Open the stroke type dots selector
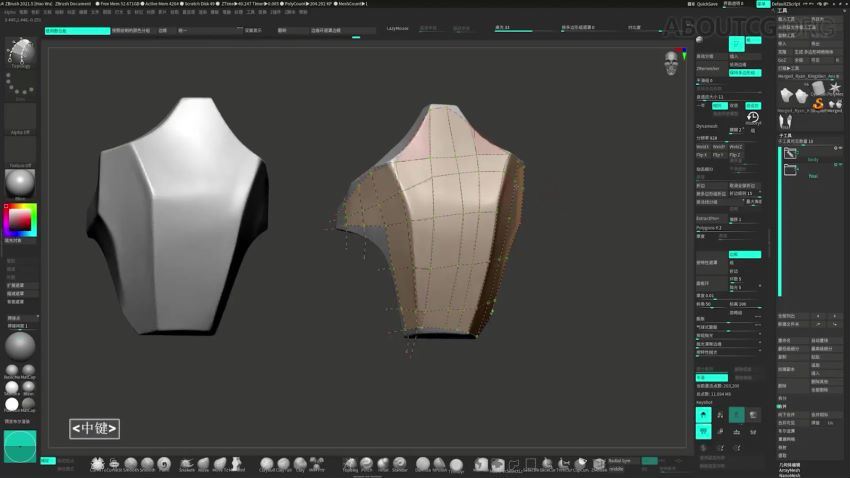 pyautogui.click(x=20, y=86)
